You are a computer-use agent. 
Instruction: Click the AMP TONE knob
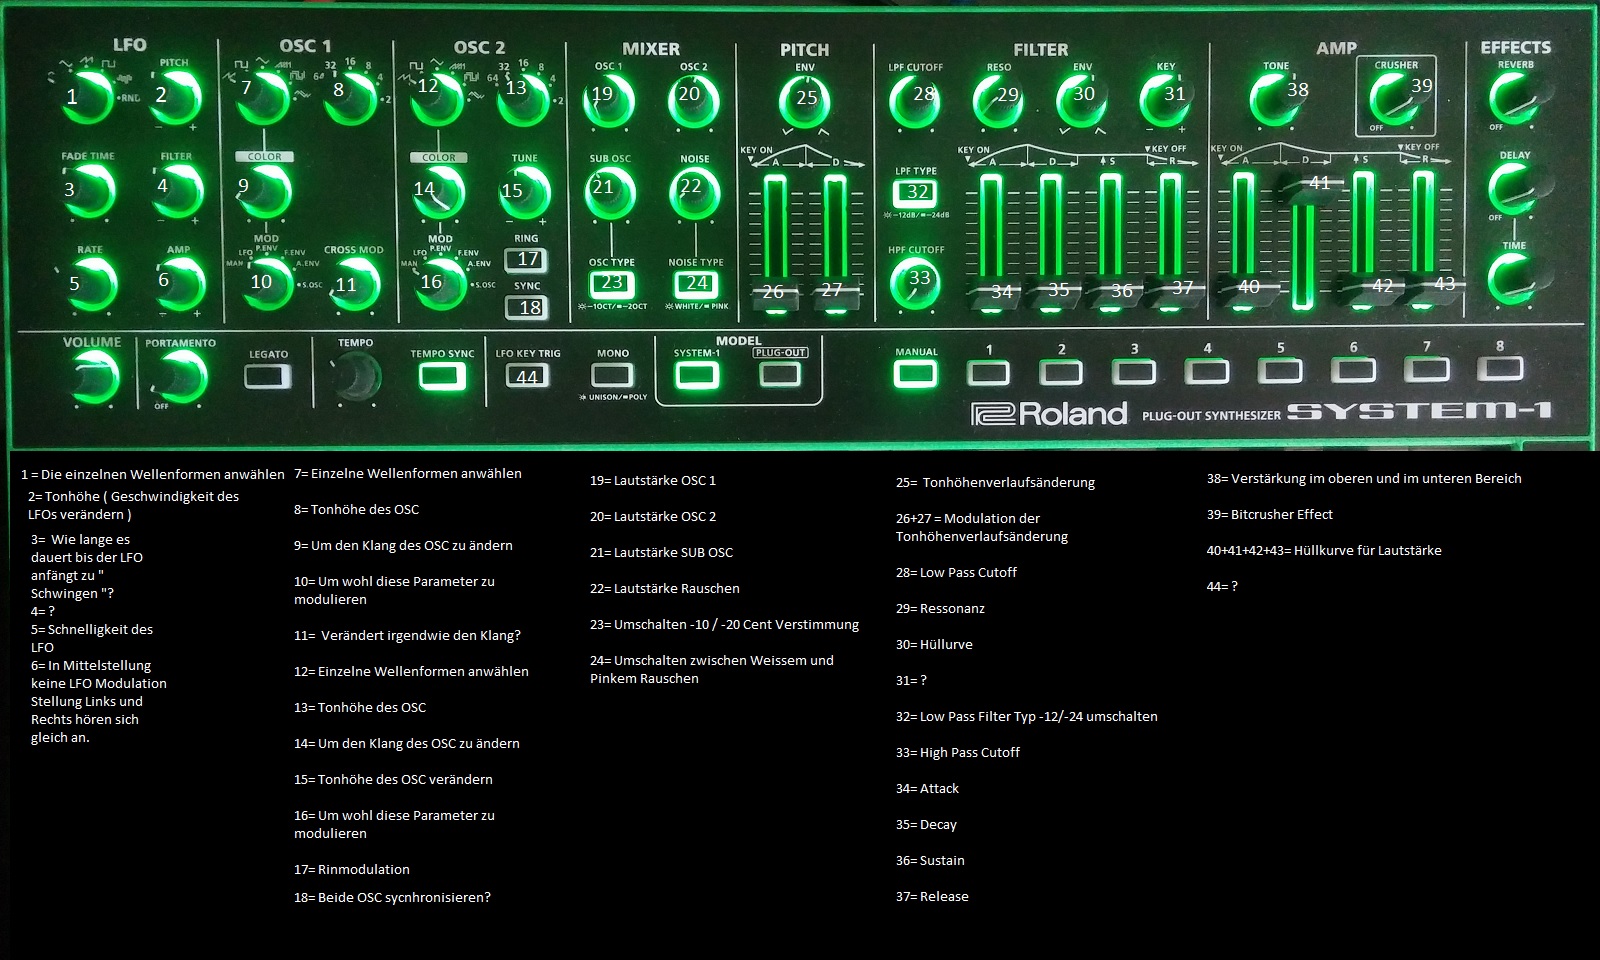click(1277, 99)
